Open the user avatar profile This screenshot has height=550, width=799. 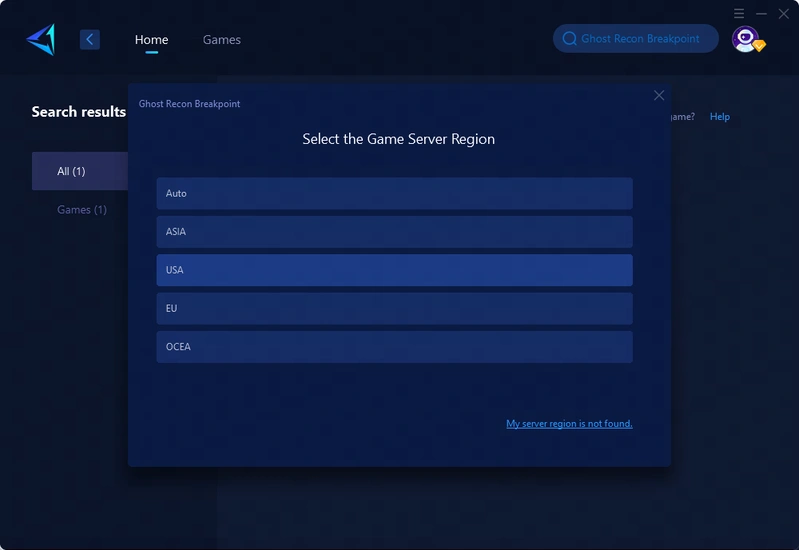(745, 39)
